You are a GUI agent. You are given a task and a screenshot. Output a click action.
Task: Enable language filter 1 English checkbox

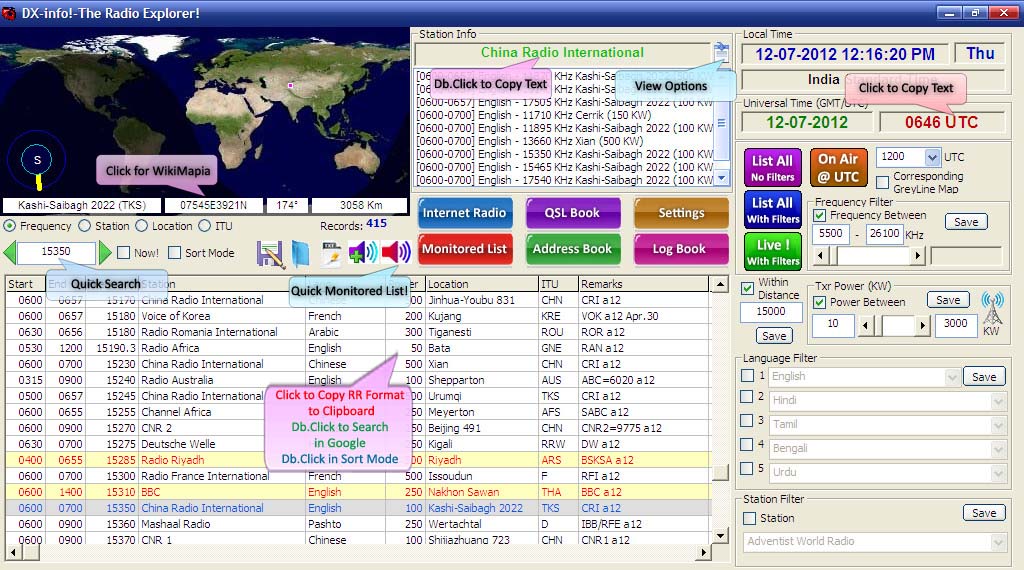tap(748, 375)
